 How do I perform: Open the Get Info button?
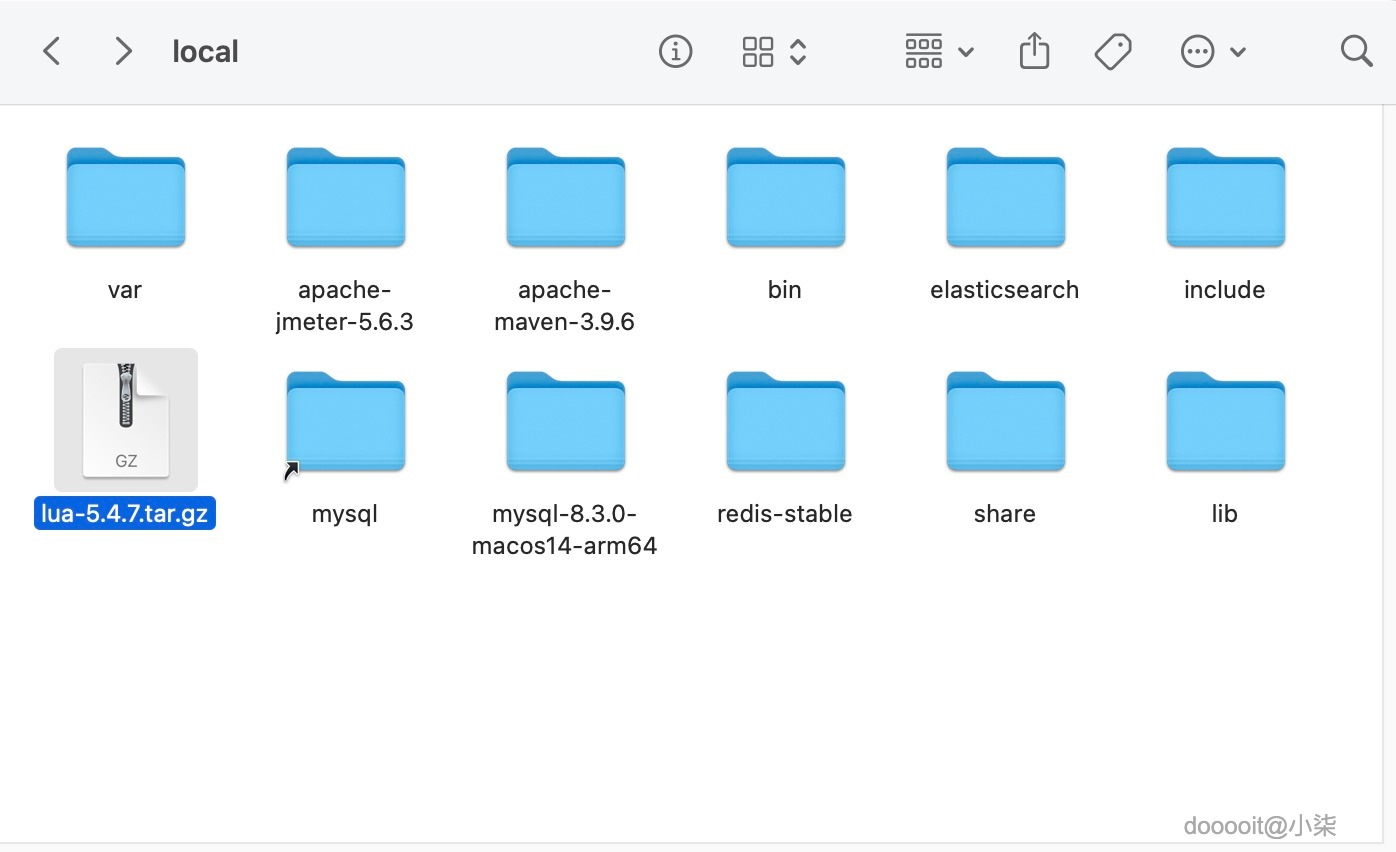pyautogui.click(x=676, y=51)
